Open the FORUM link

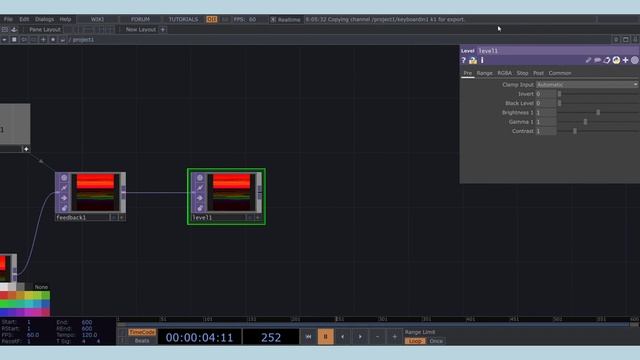(x=140, y=19)
